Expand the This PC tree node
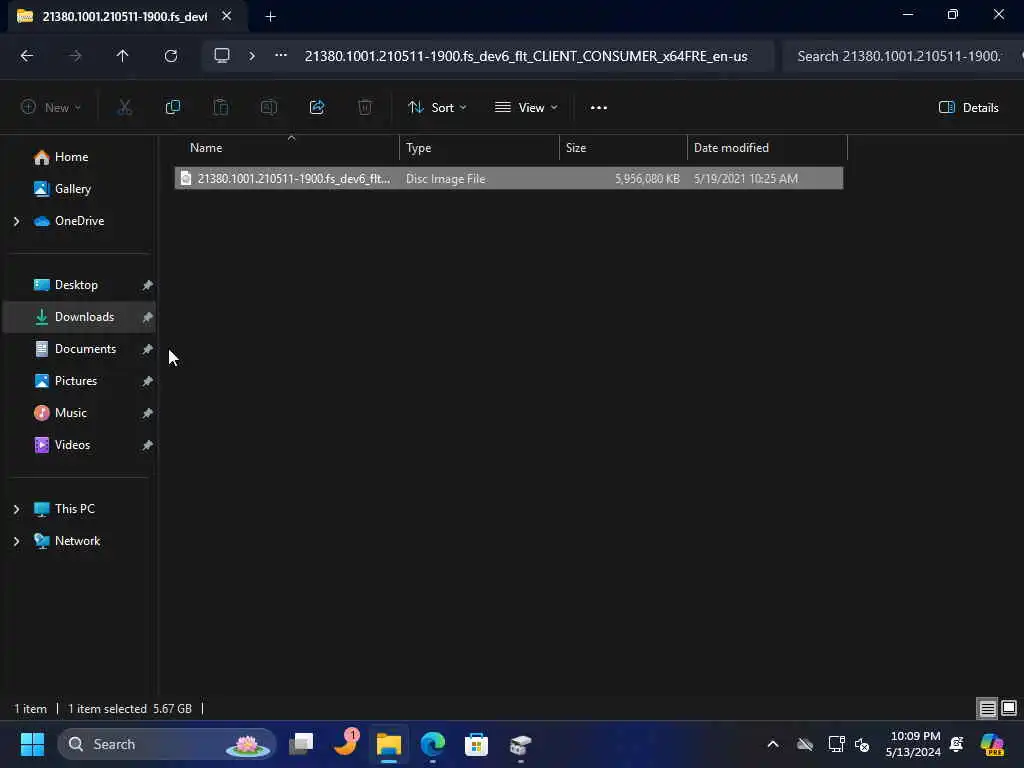 [x=16, y=509]
